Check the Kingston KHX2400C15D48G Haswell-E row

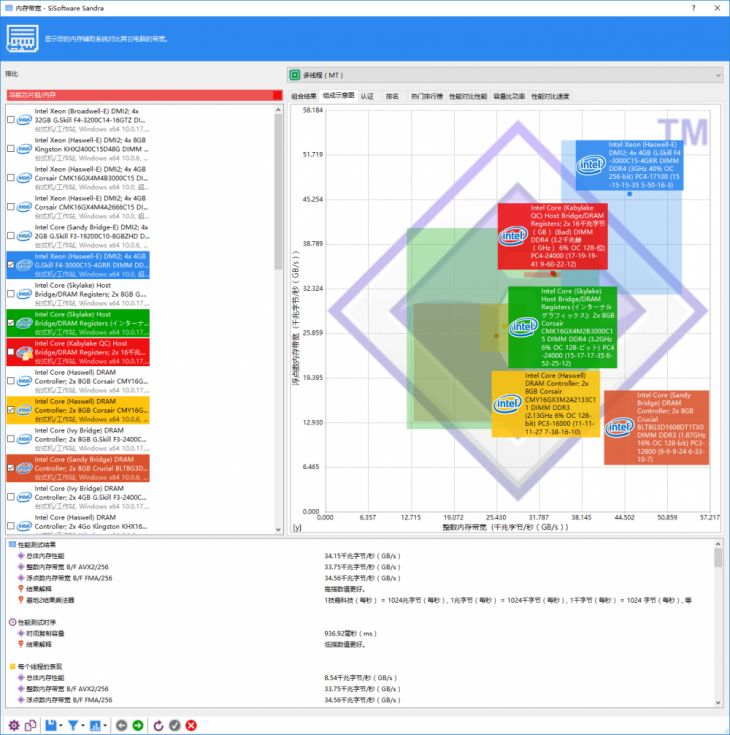tap(11, 149)
